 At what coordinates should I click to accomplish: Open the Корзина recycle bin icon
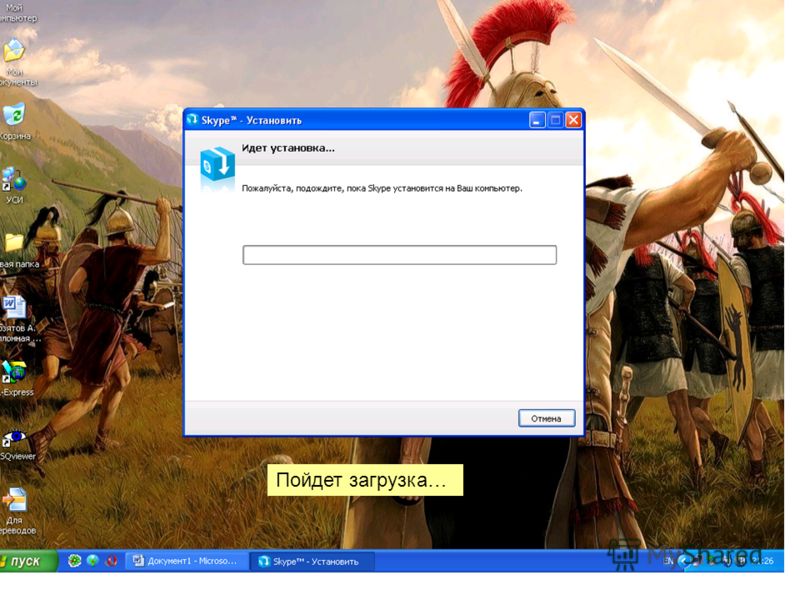[14, 114]
